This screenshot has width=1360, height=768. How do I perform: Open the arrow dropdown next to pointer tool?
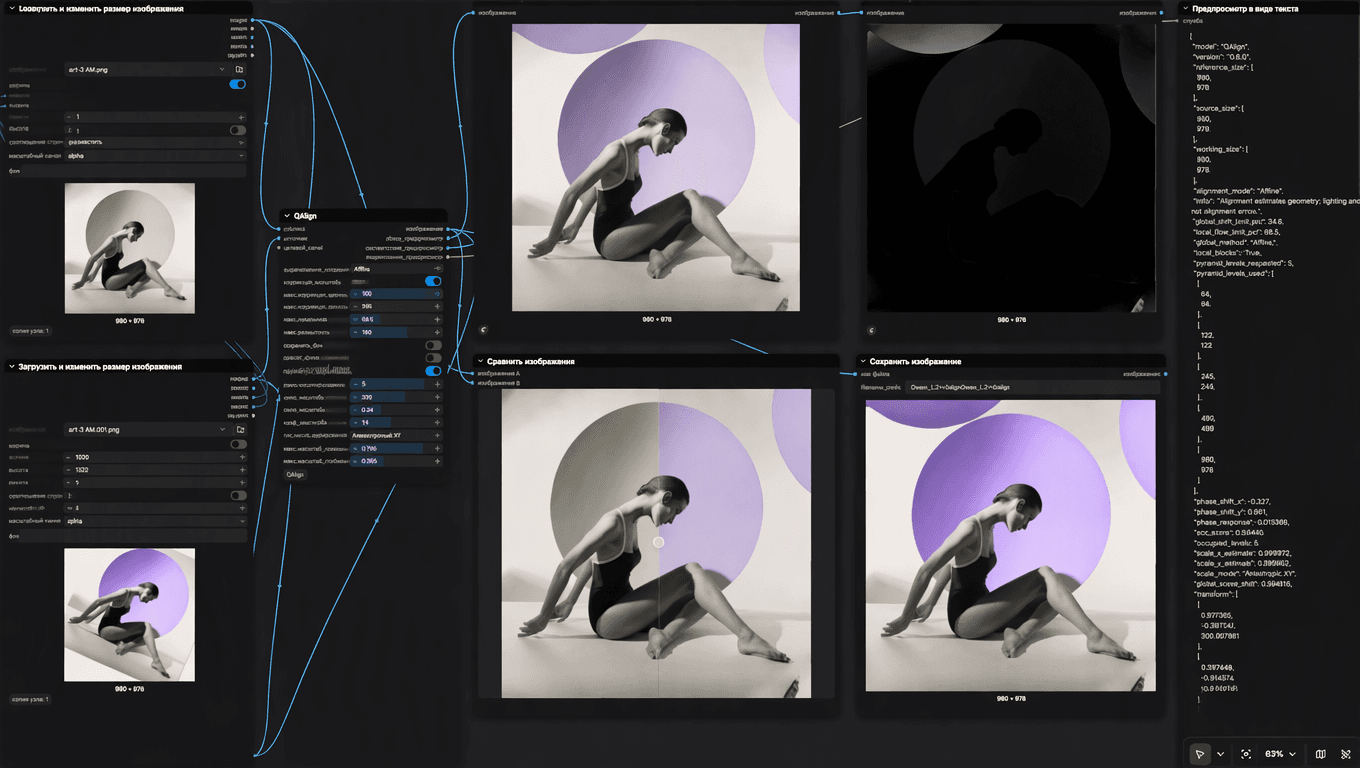[1221, 754]
